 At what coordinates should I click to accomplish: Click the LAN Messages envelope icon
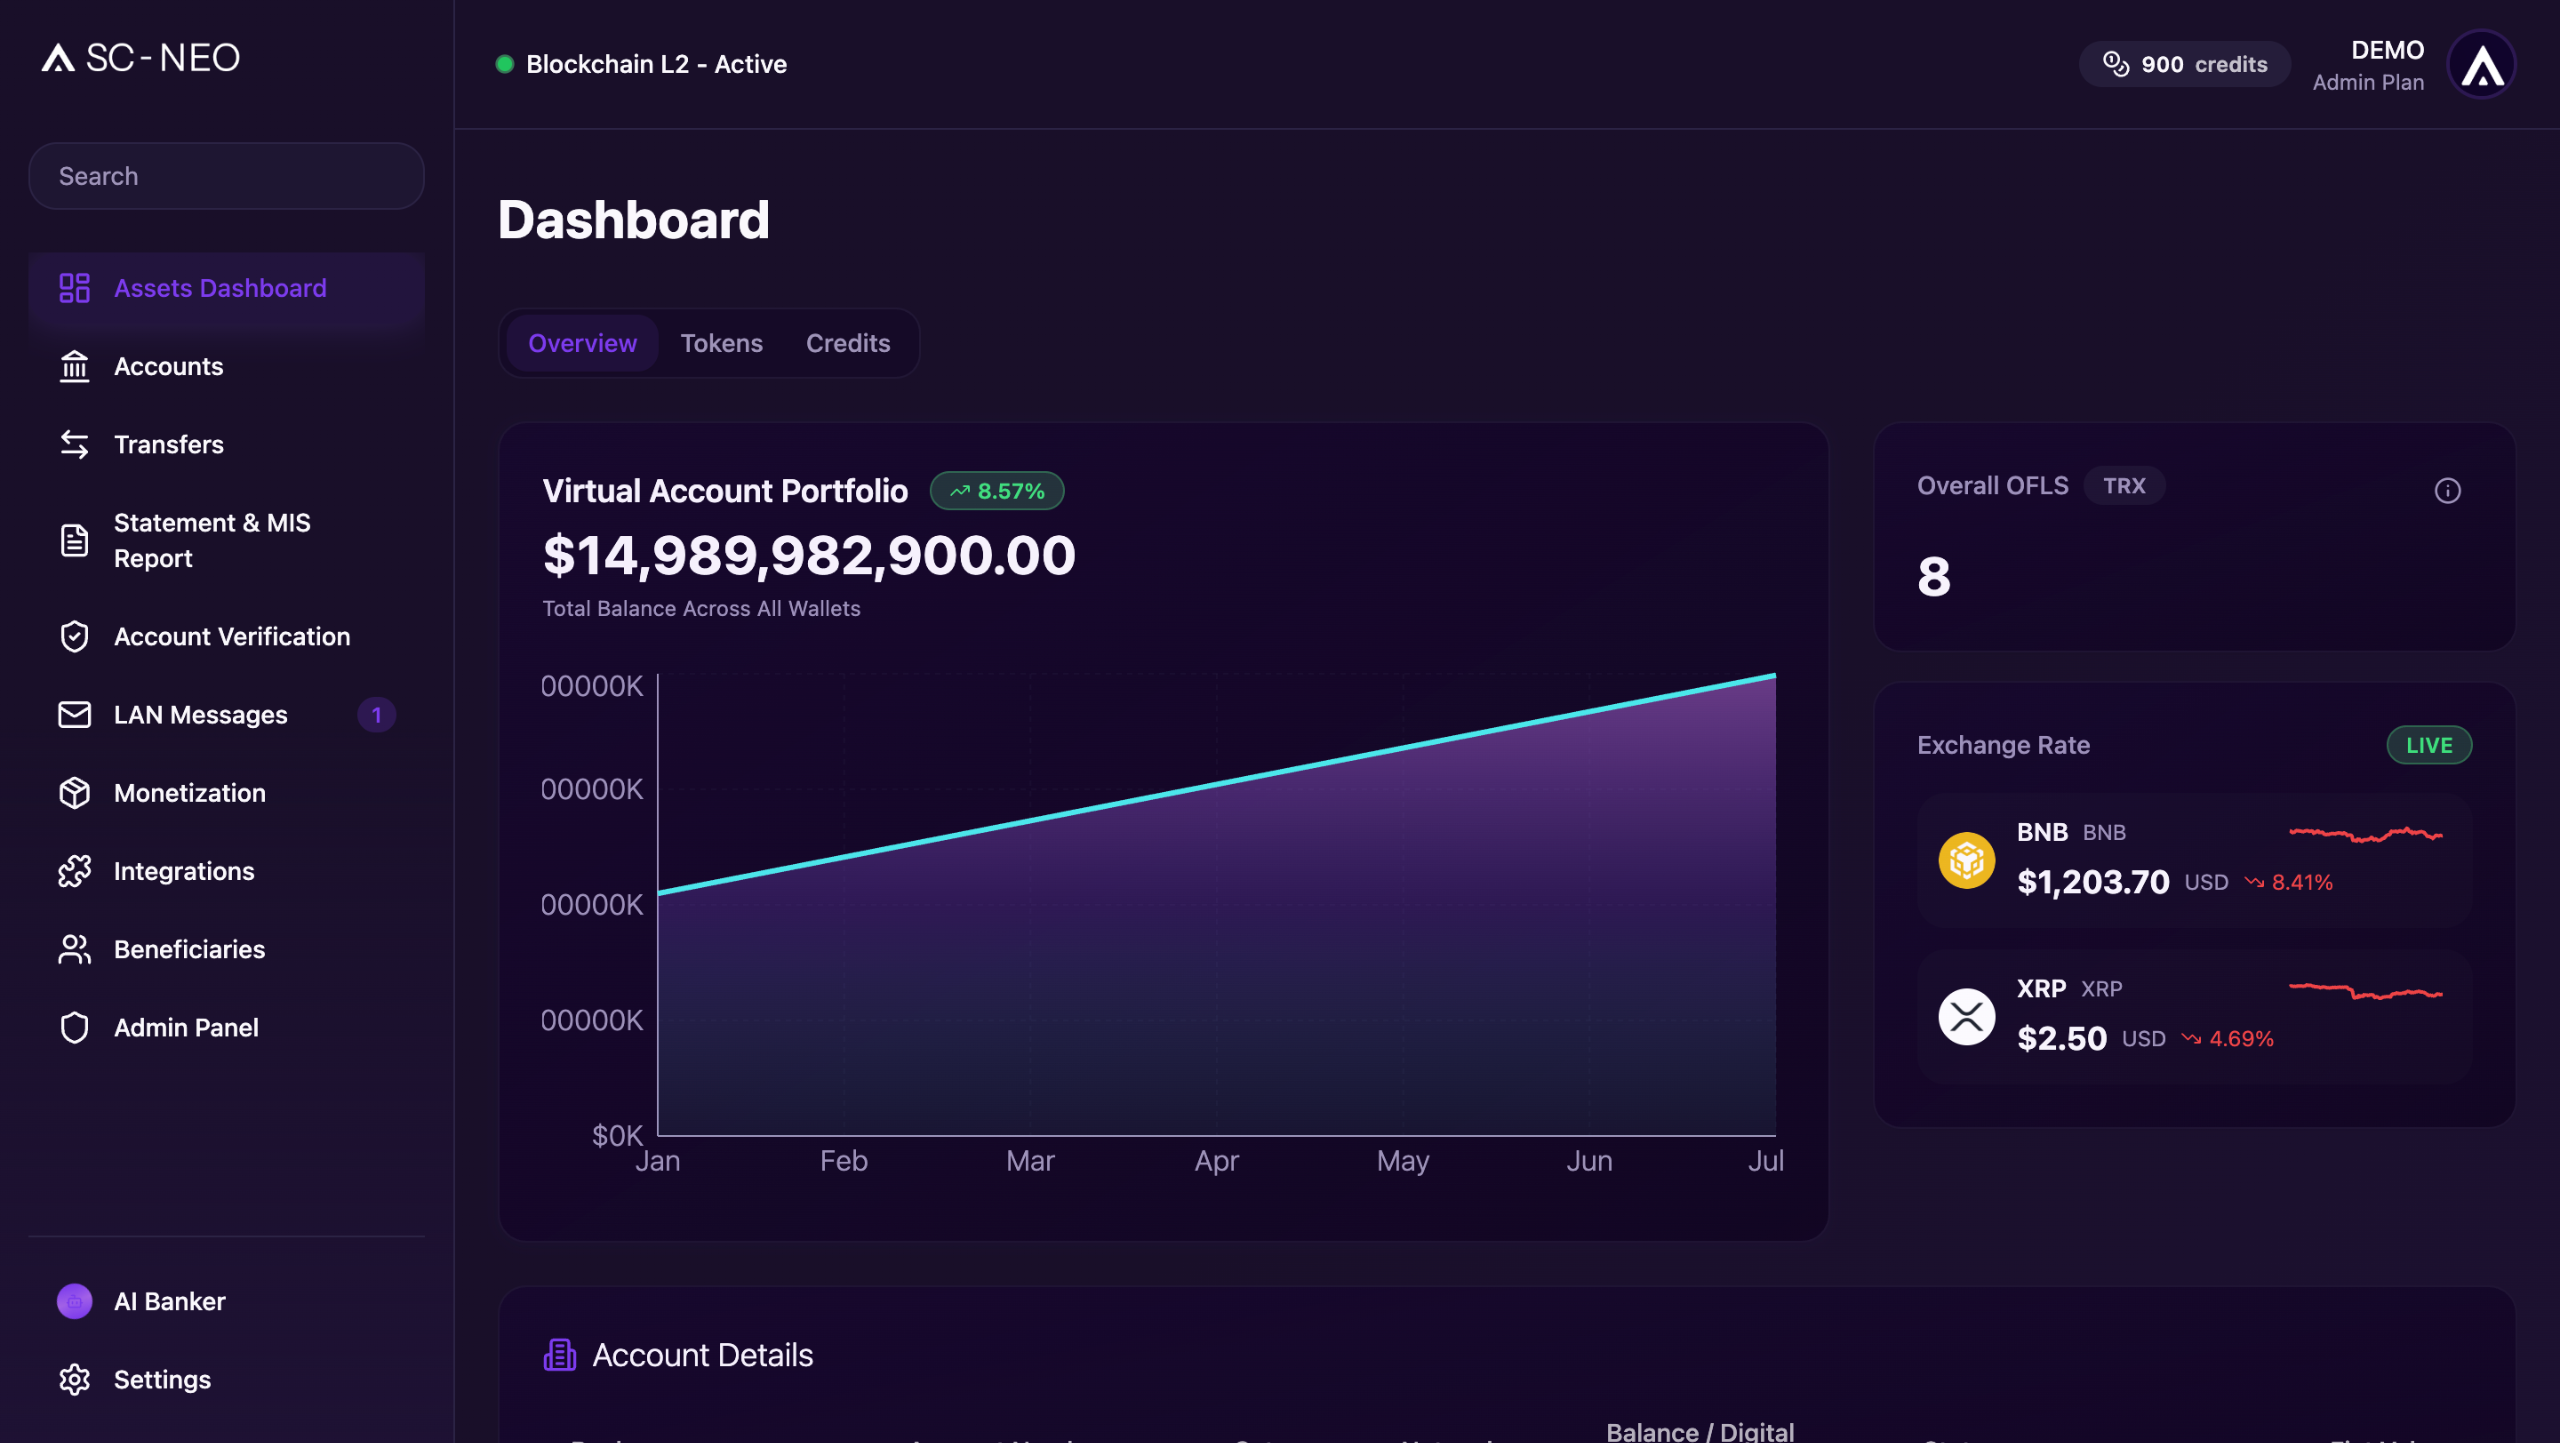click(x=74, y=715)
